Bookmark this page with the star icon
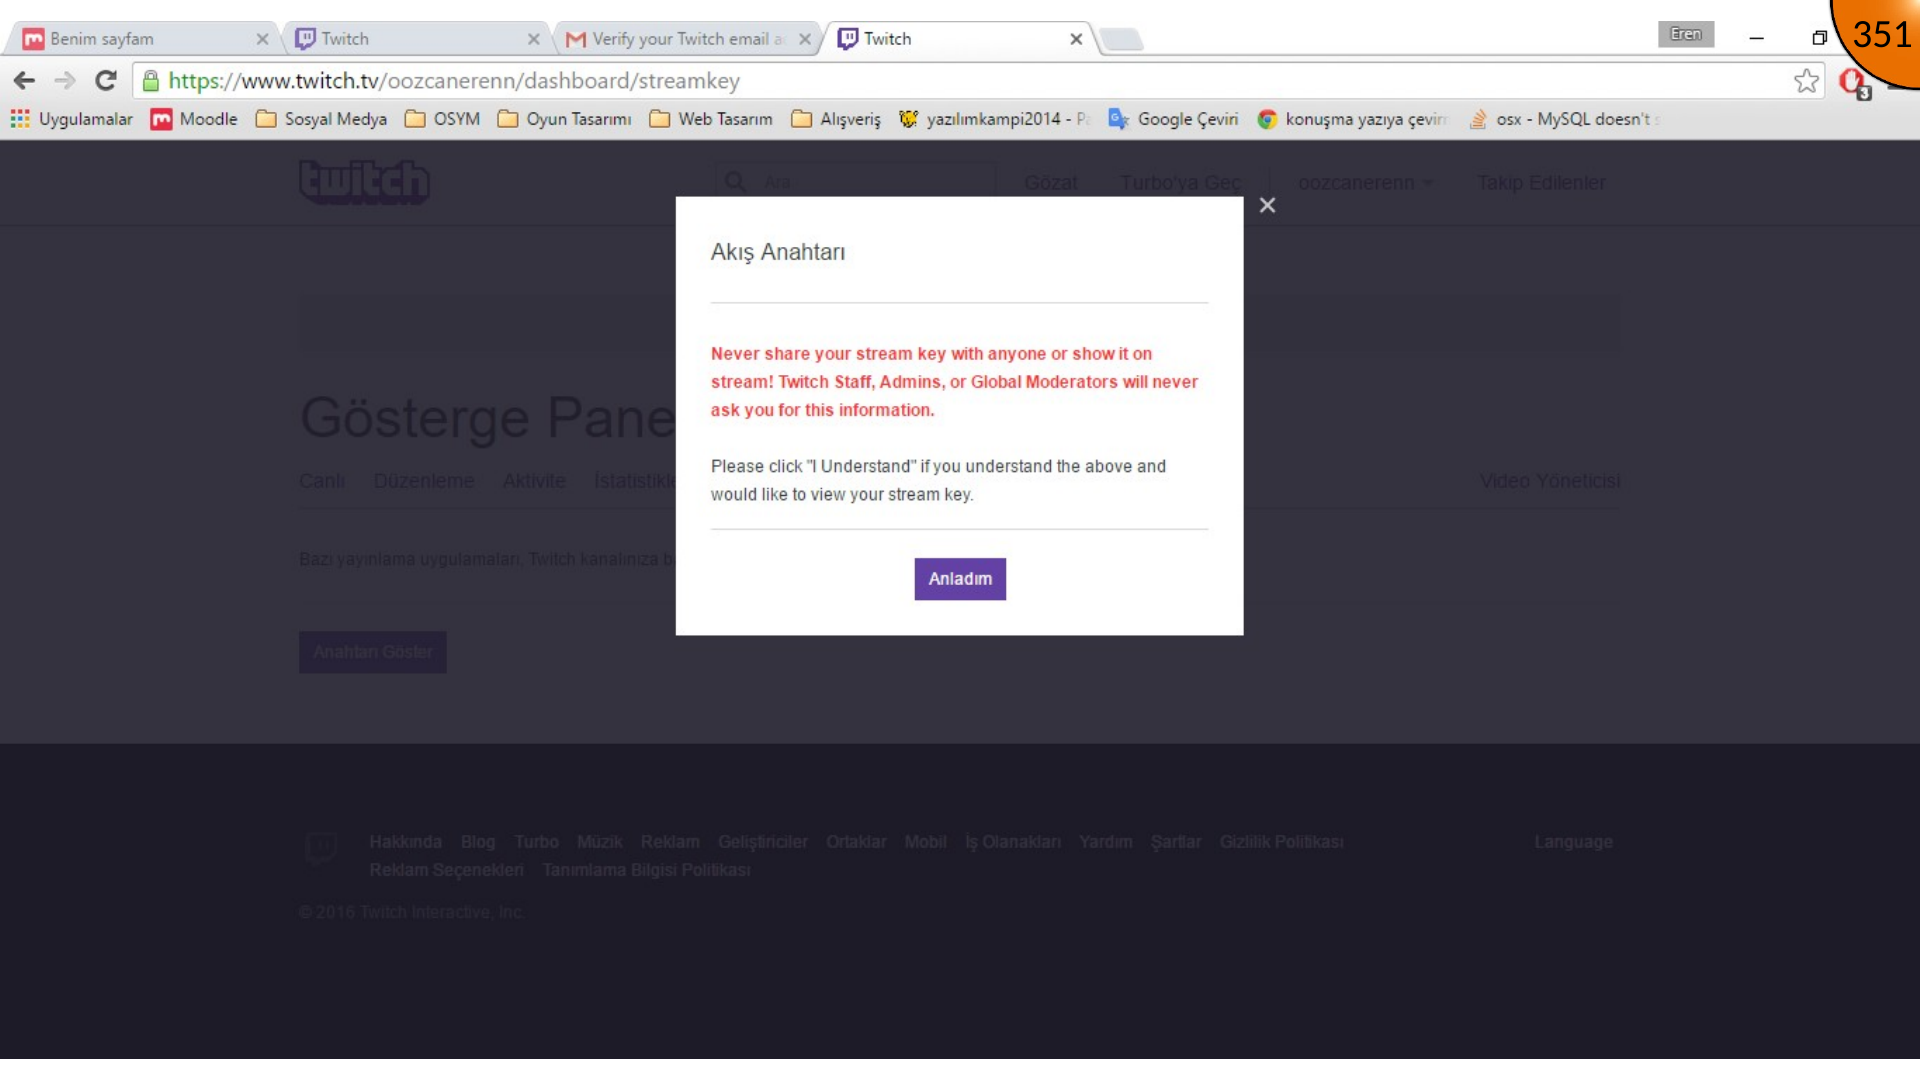1921x1080 pixels. pyautogui.click(x=1806, y=81)
